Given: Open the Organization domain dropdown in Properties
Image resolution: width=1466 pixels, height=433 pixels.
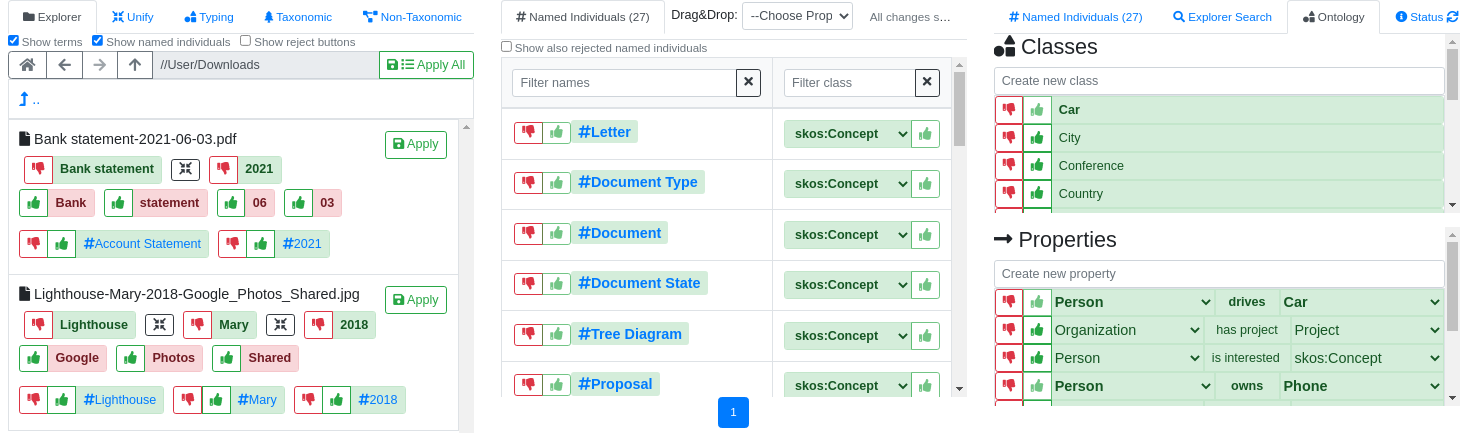Looking at the screenshot, I should [x=1127, y=330].
